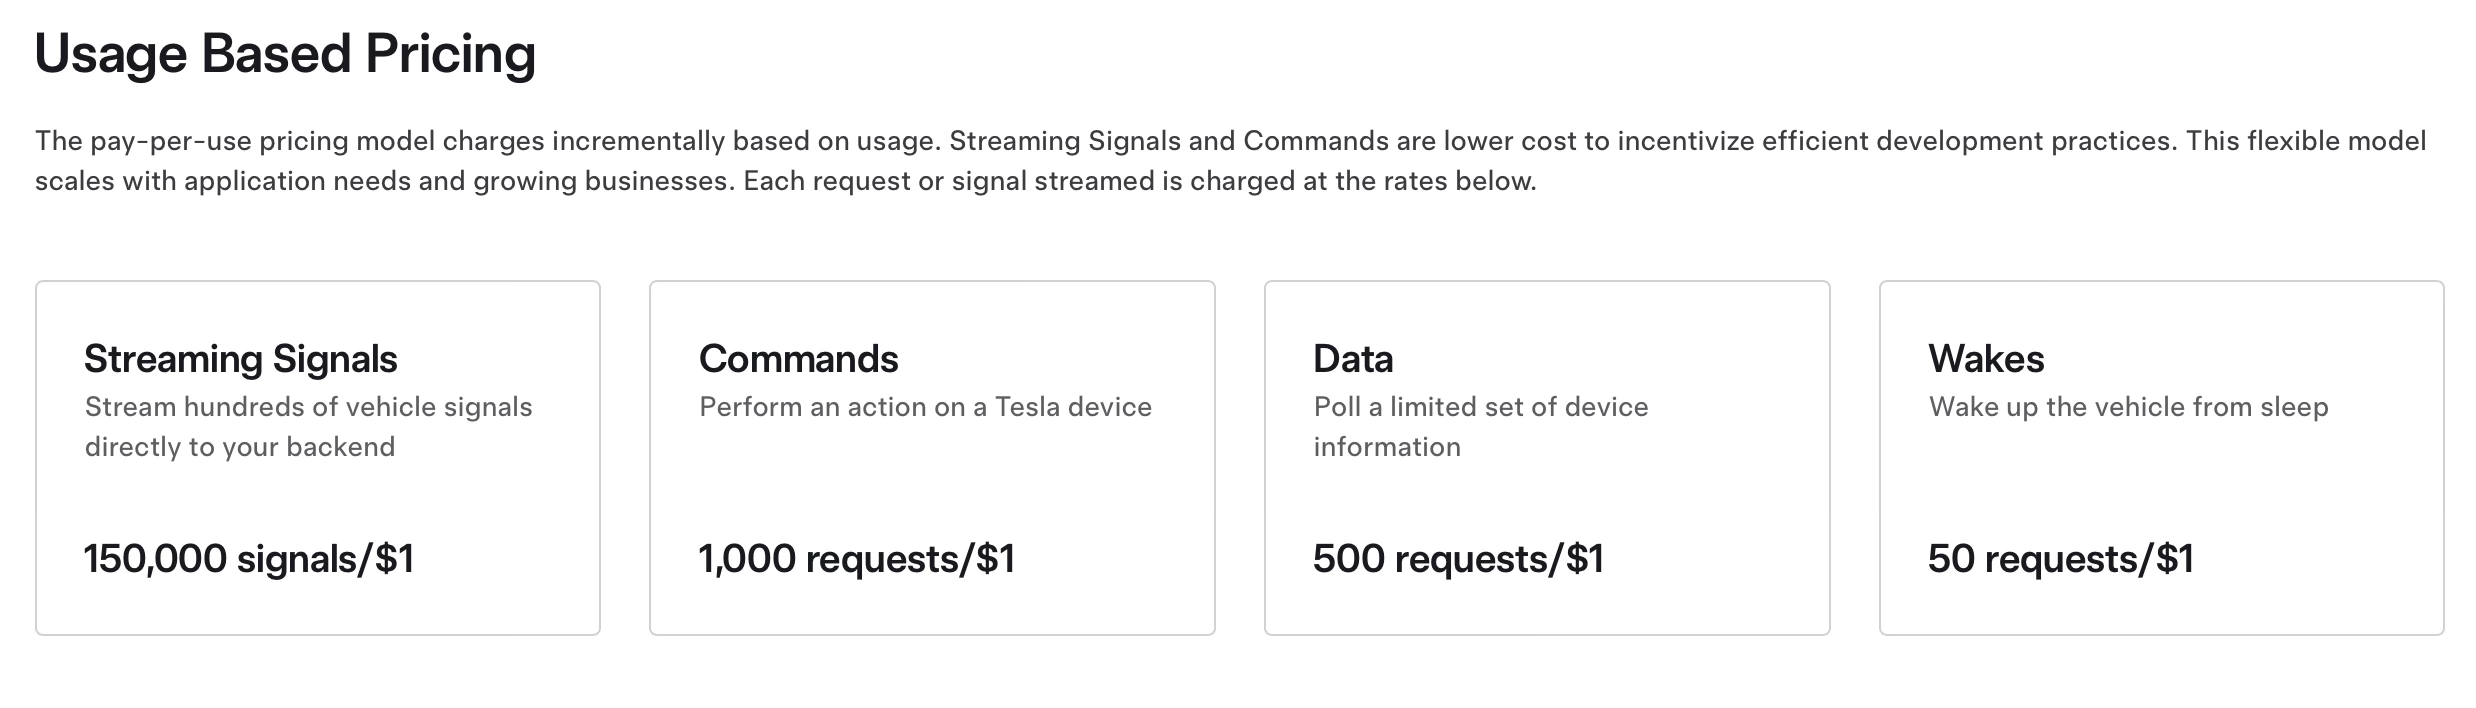This screenshot has height=708, width=2476.
Task: Click 'Stream hundreds of vehicle signals' description
Action: pyautogui.click(x=309, y=407)
